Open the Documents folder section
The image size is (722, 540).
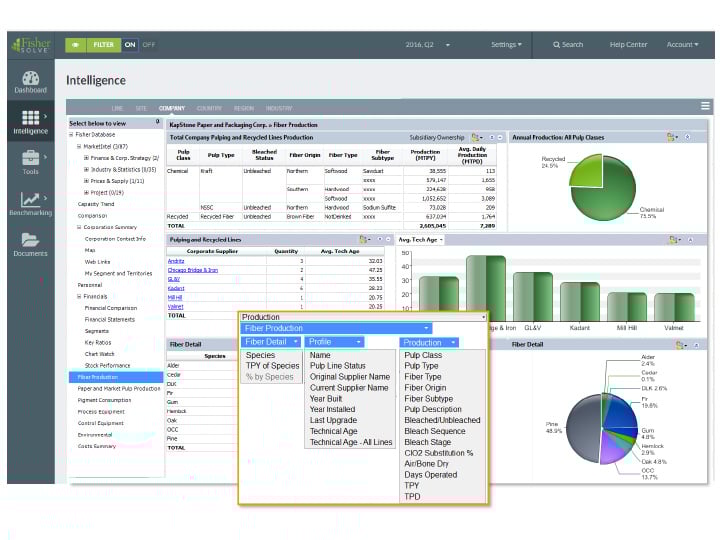pos(30,244)
